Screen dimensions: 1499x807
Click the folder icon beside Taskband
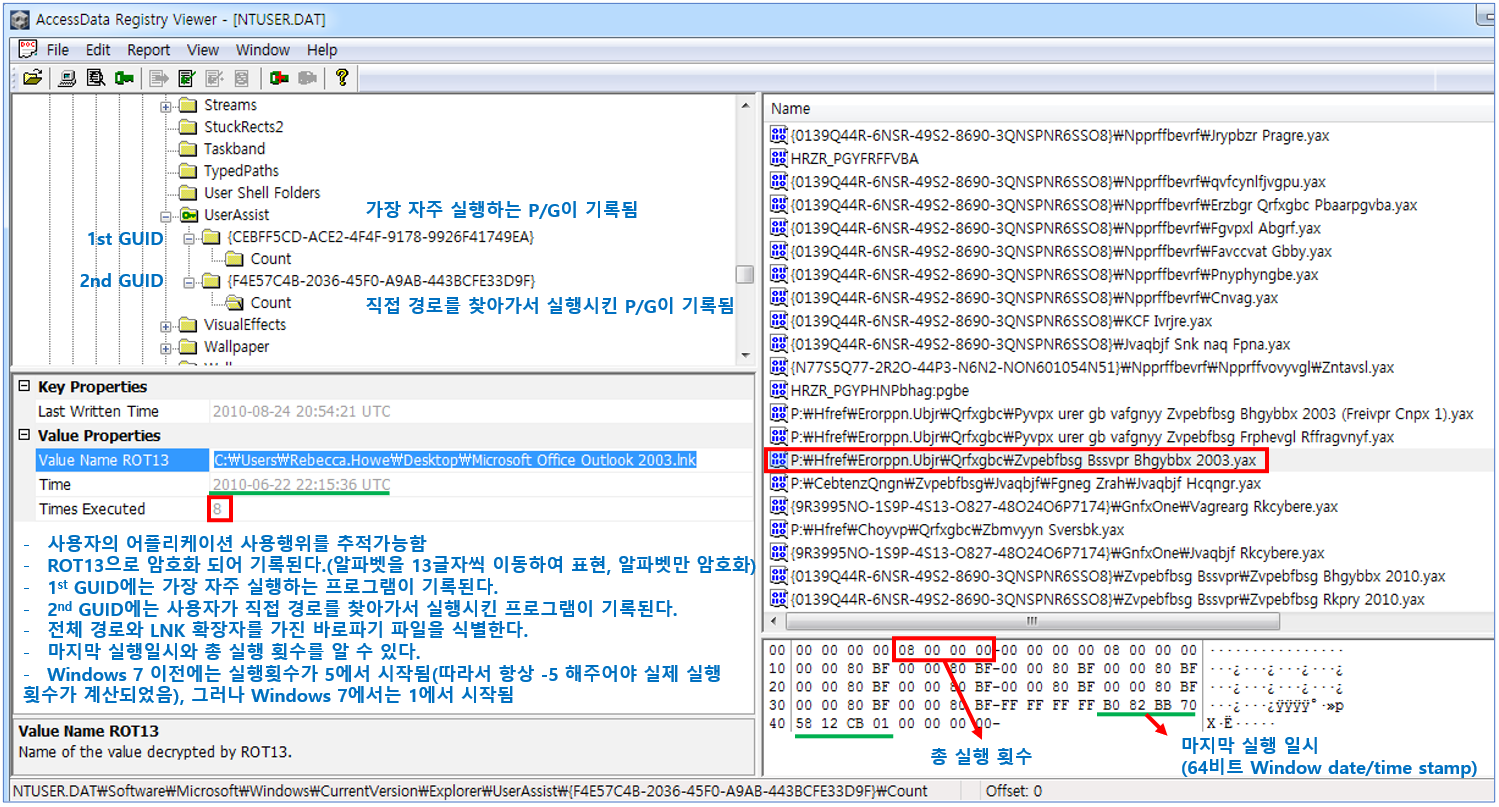point(188,149)
